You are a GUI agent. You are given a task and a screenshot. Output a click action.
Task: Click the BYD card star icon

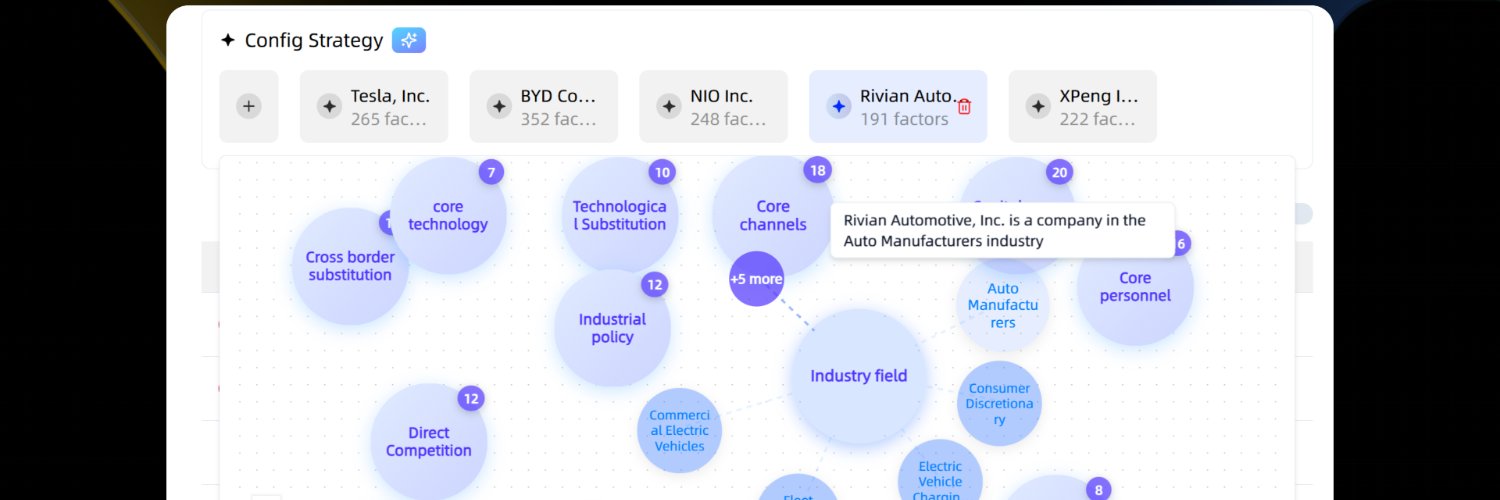click(499, 106)
